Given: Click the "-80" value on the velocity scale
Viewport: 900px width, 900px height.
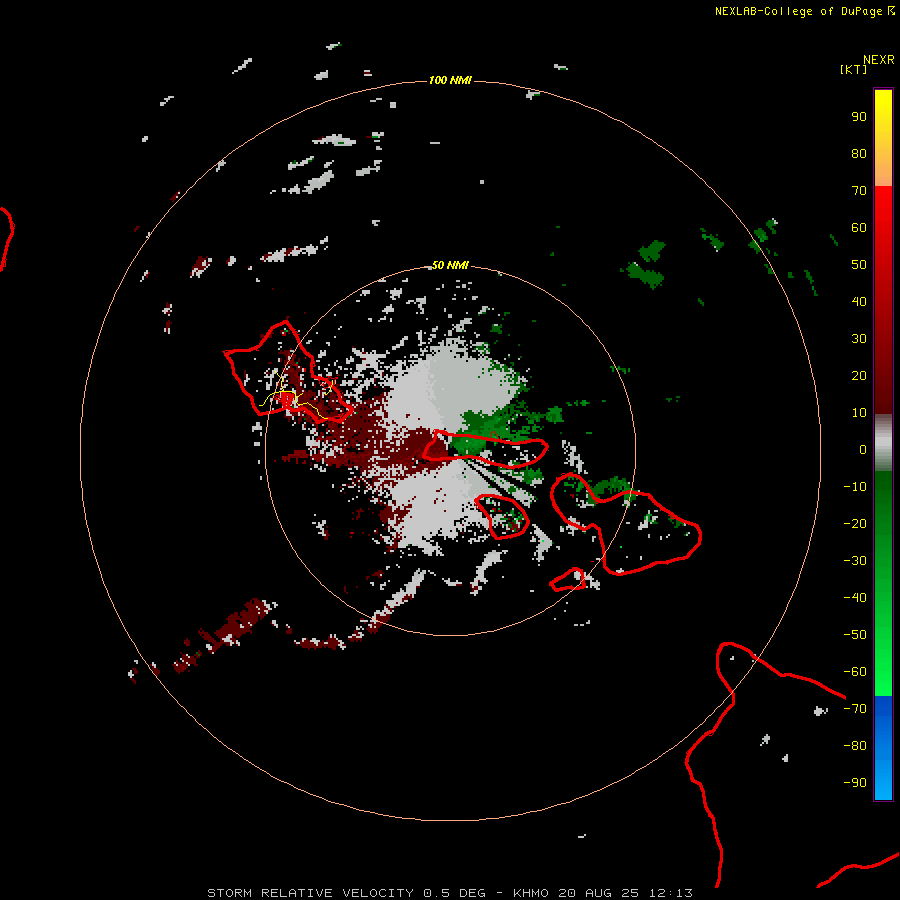Looking at the screenshot, I should click(855, 746).
